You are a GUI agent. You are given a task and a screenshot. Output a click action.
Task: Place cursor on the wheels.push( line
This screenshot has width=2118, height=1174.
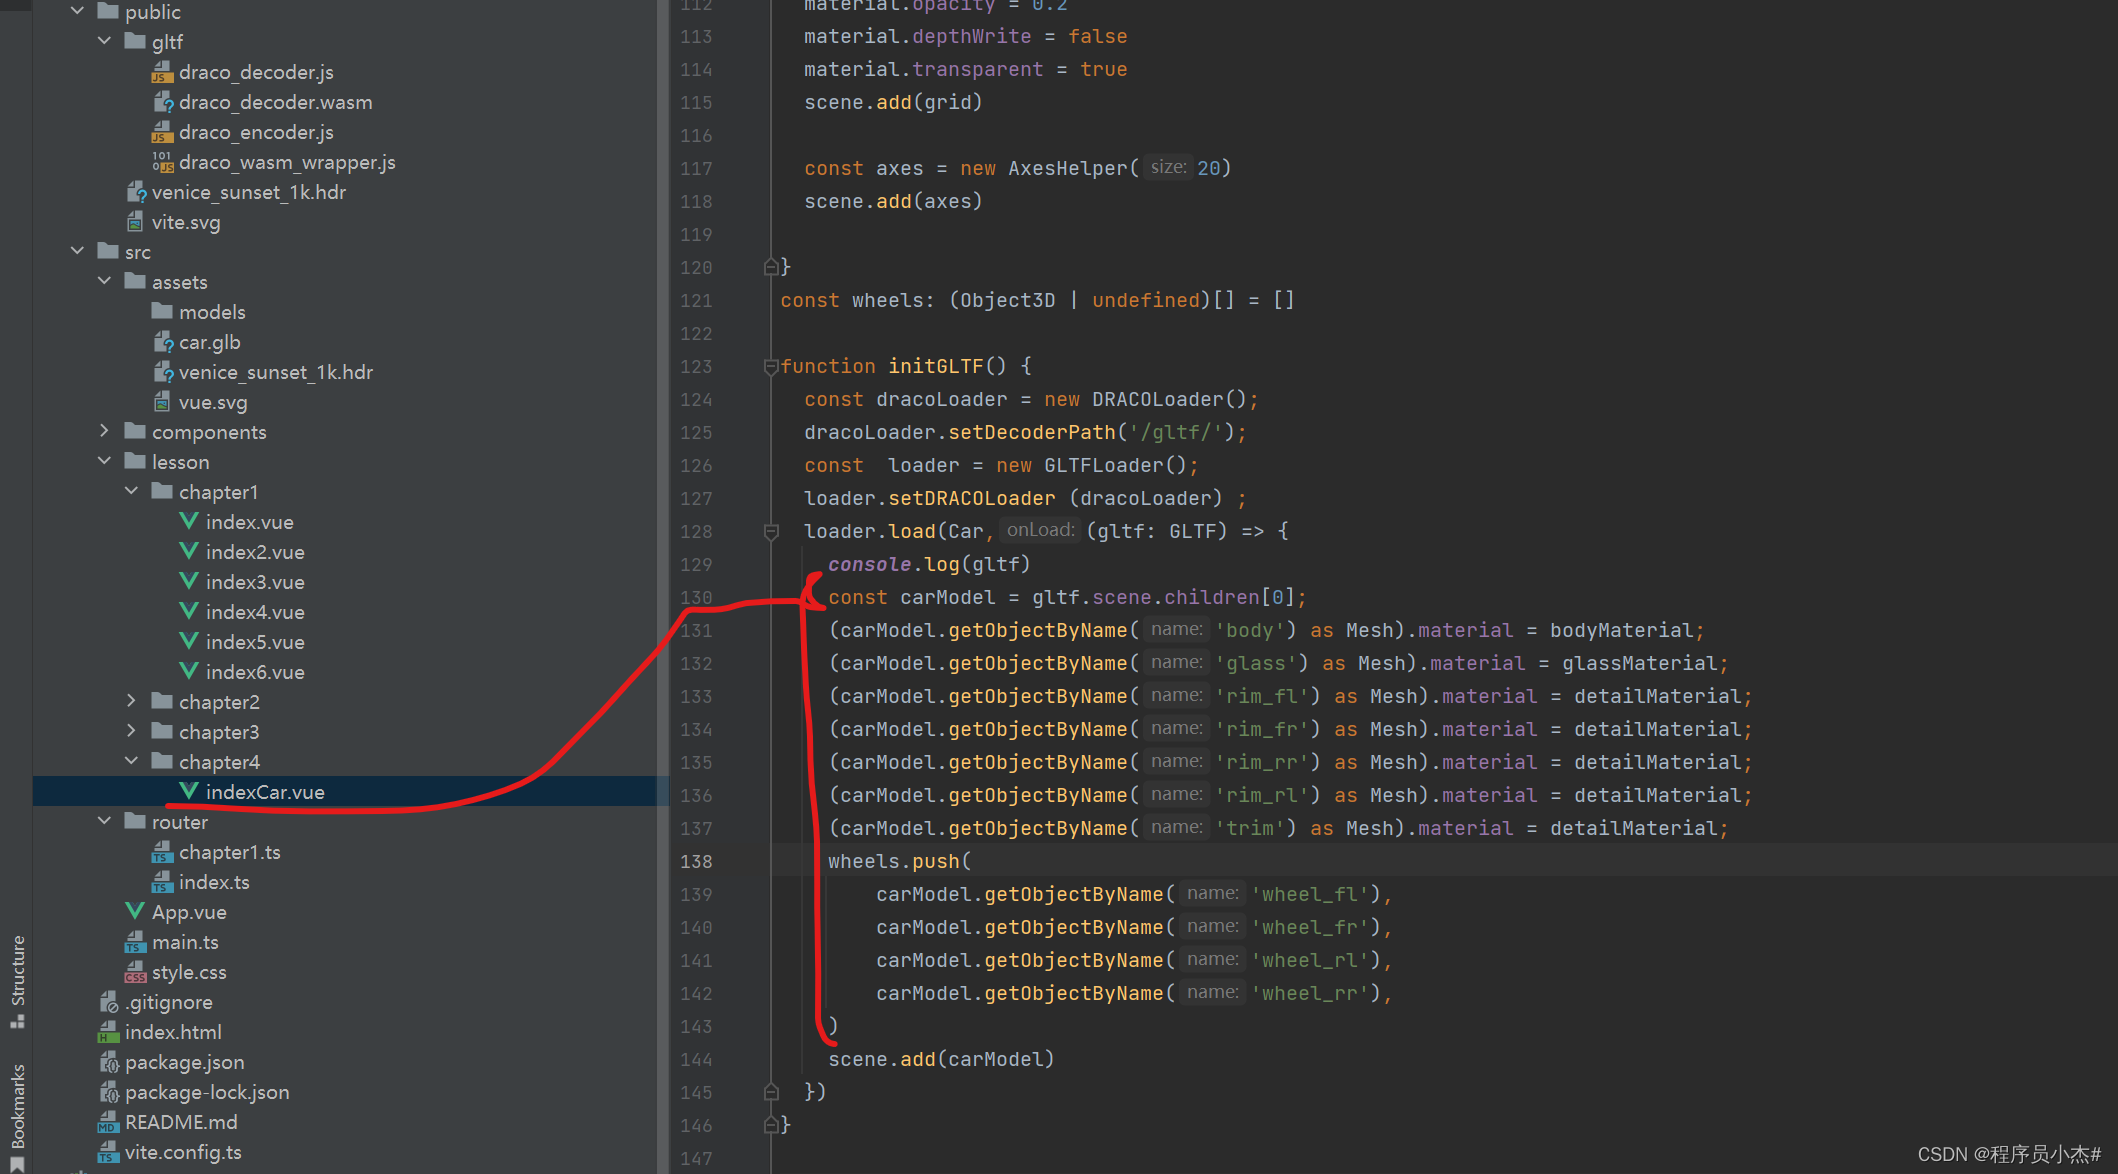[x=899, y=861]
